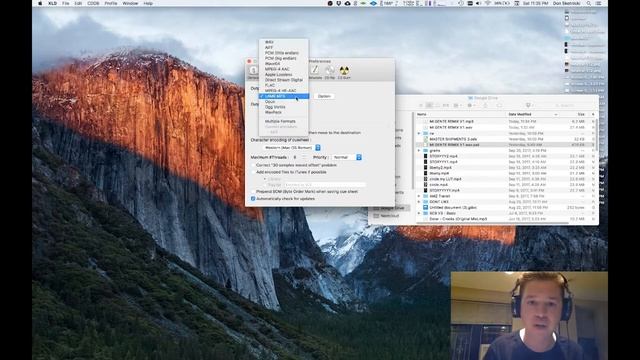Sort Finder list by Size column

click(576, 114)
